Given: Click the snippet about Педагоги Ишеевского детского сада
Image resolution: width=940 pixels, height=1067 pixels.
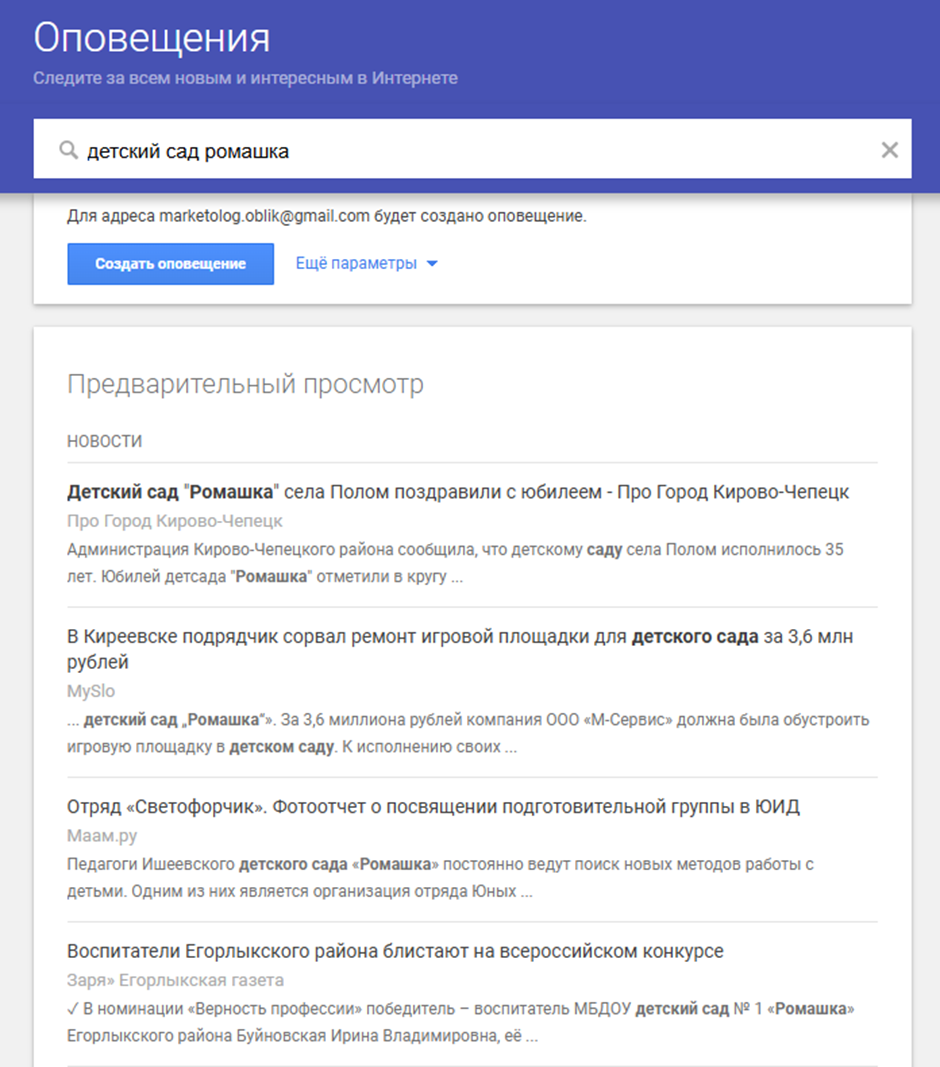Looking at the screenshot, I should coord(440,877).
